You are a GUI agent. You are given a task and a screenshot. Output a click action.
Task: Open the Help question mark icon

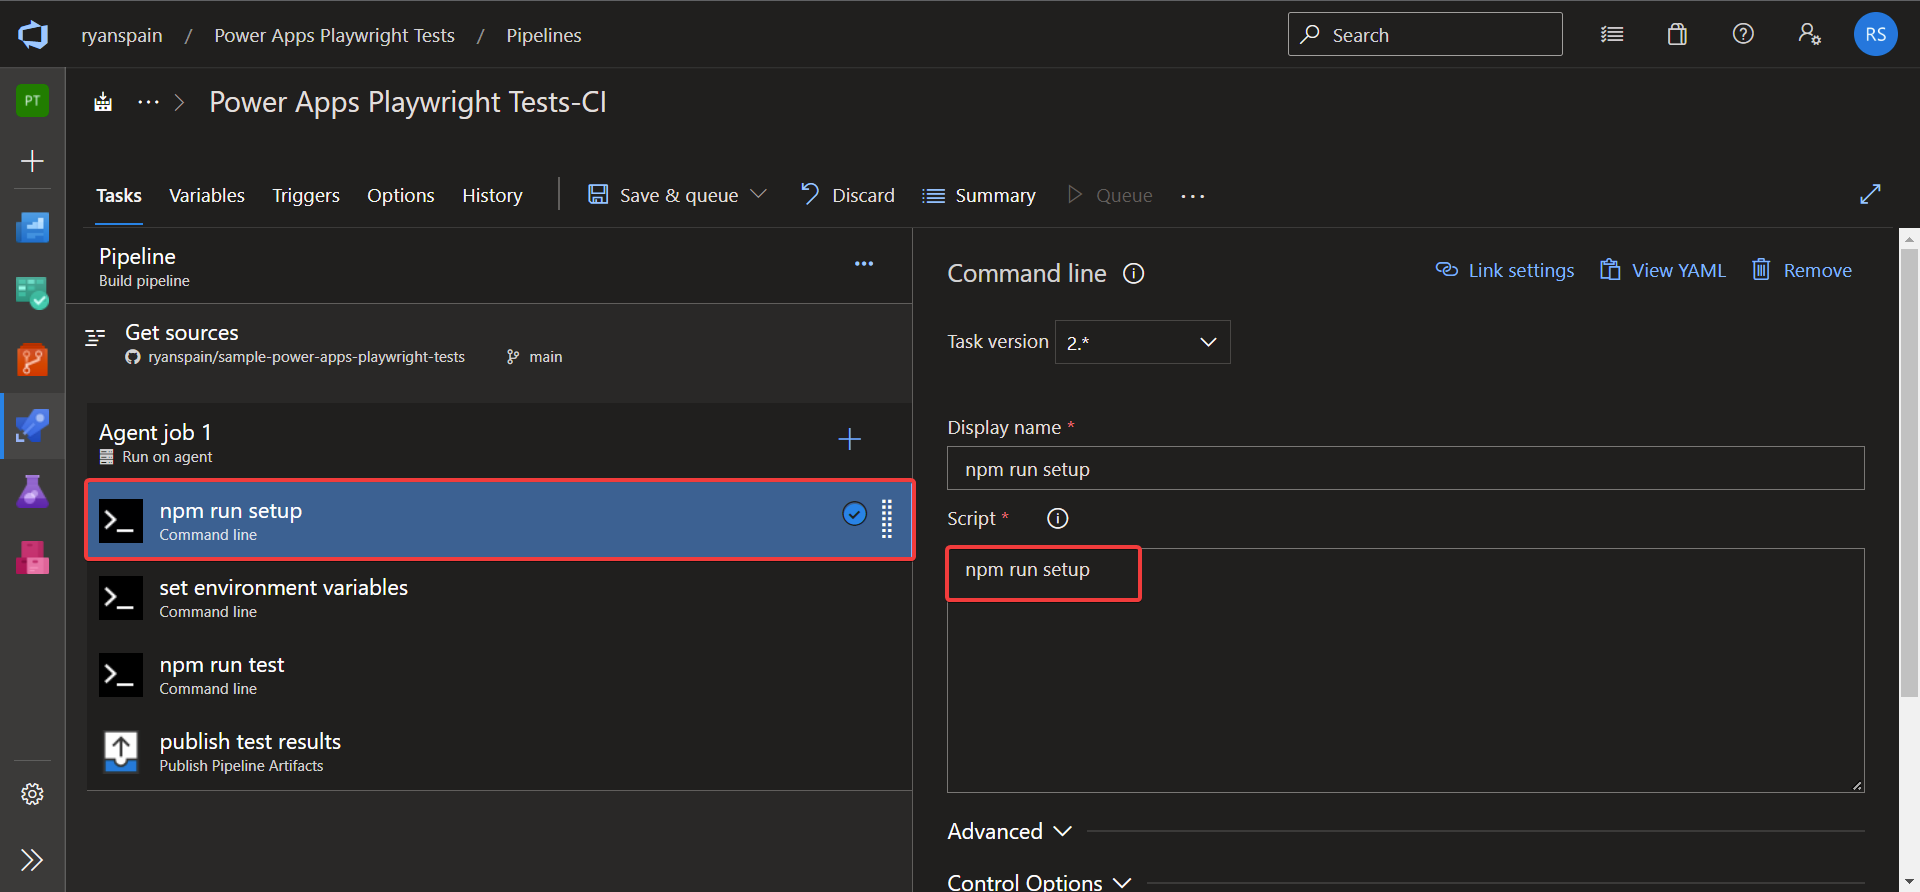[x=1743, y=34]
